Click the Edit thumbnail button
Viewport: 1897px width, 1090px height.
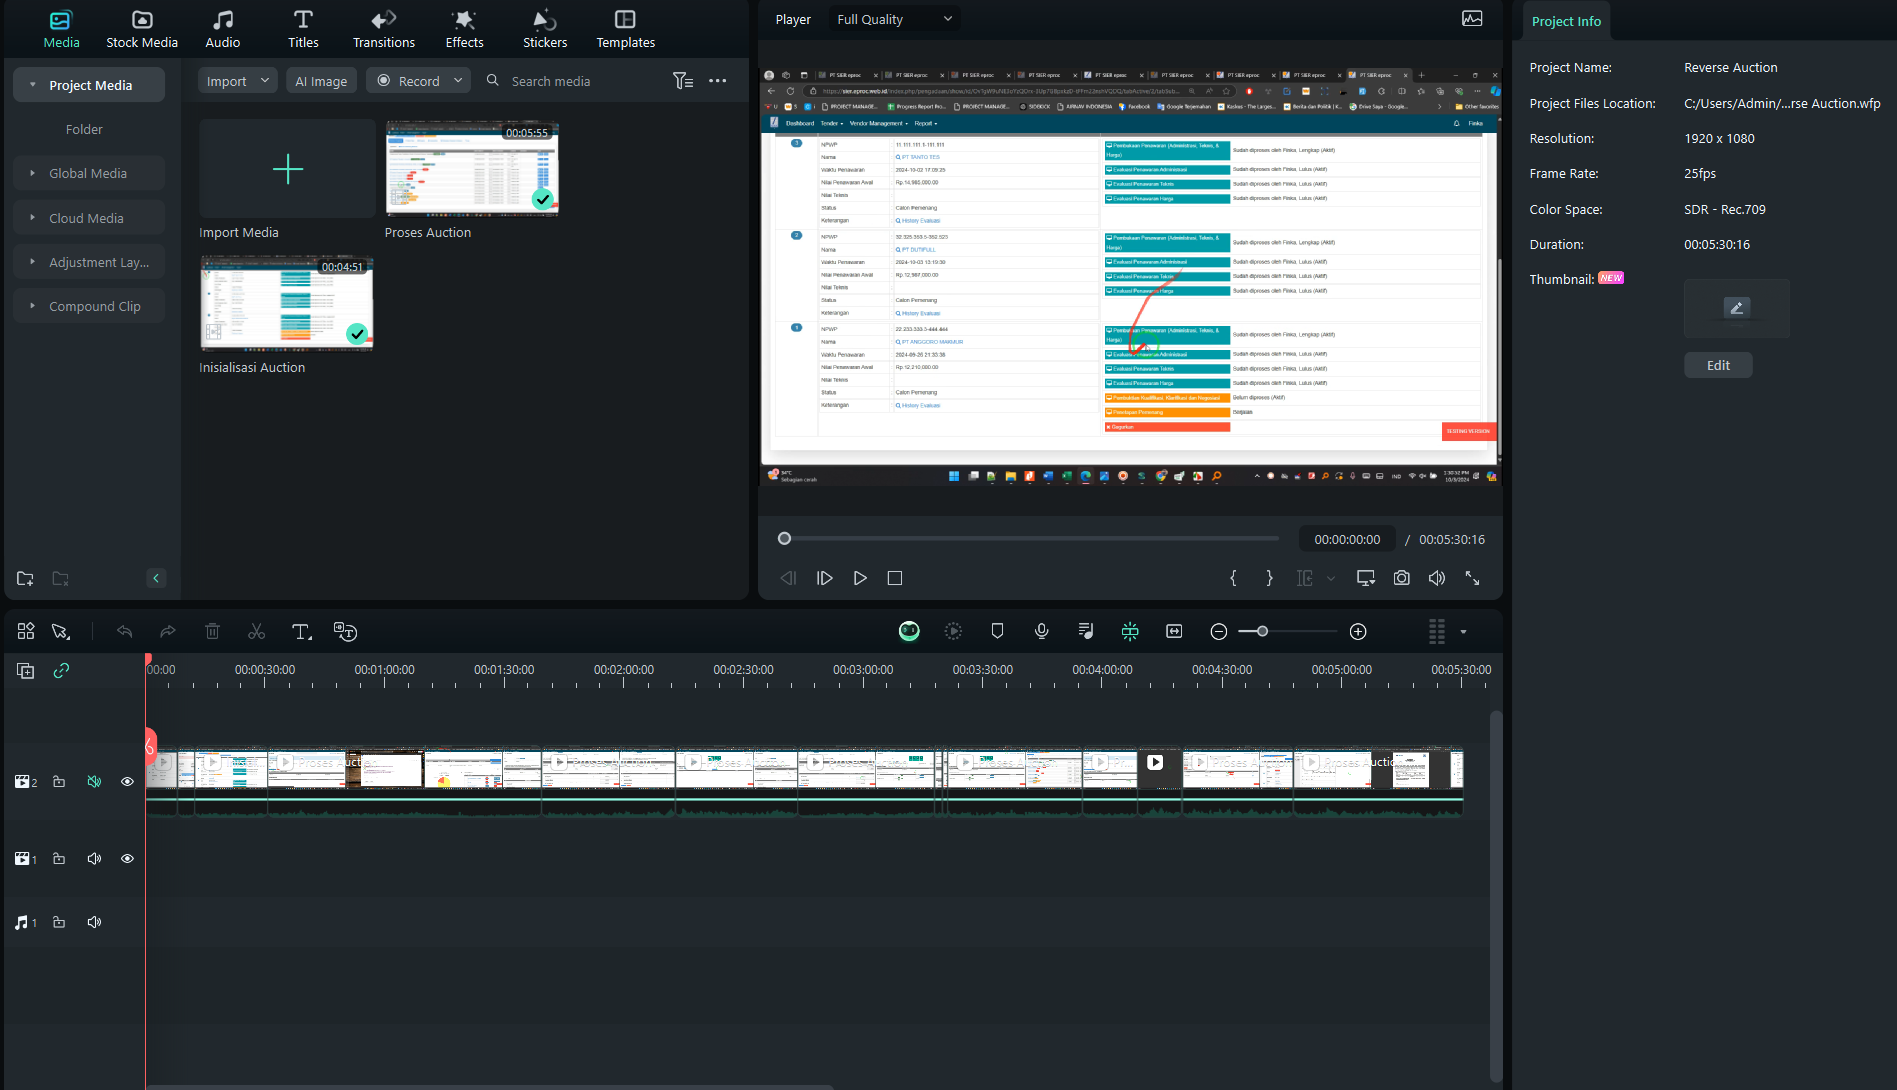(x=1717, y=365)
